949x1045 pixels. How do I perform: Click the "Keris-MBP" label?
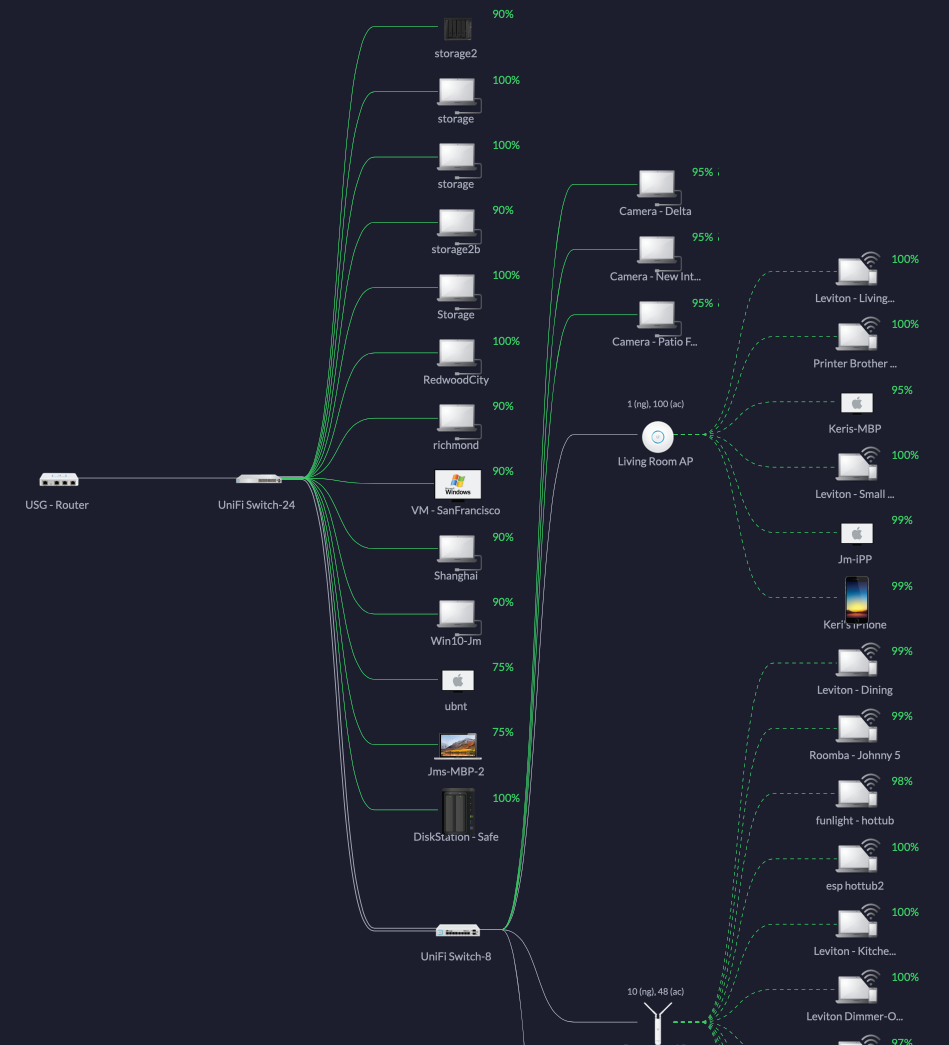(x=855, y=430)
